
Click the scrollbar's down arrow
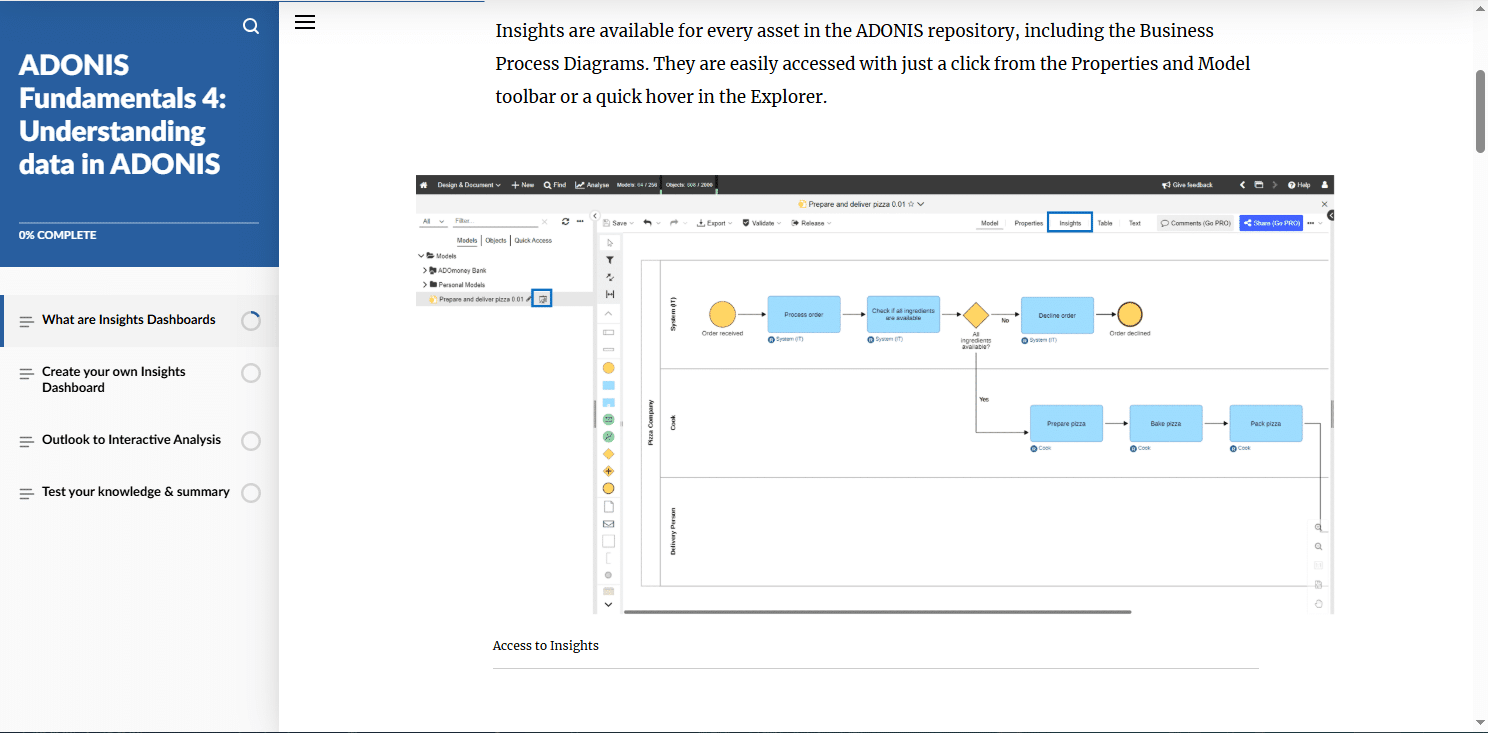click(x=1481, y=723)
